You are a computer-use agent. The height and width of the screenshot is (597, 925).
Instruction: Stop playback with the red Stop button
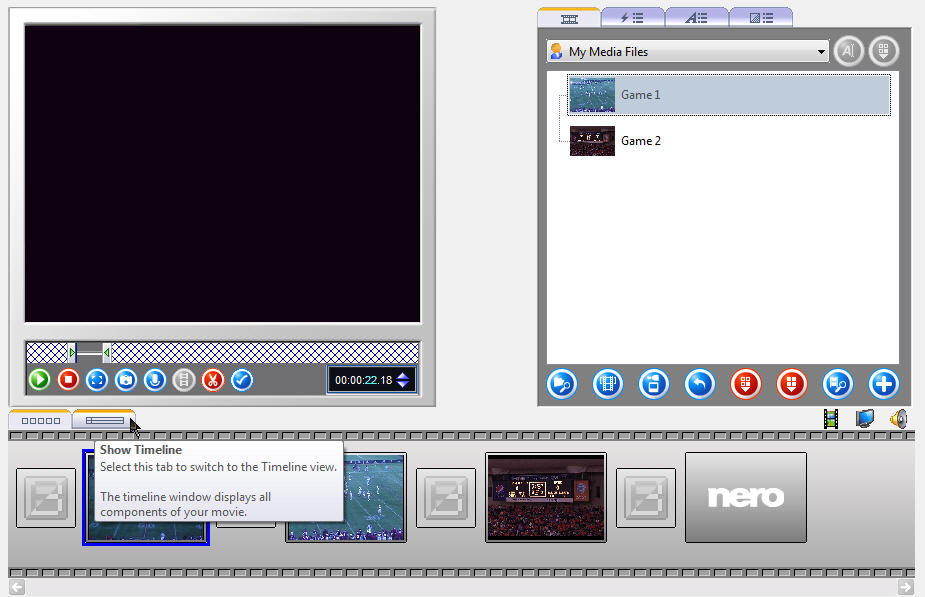tap(68, 380)
